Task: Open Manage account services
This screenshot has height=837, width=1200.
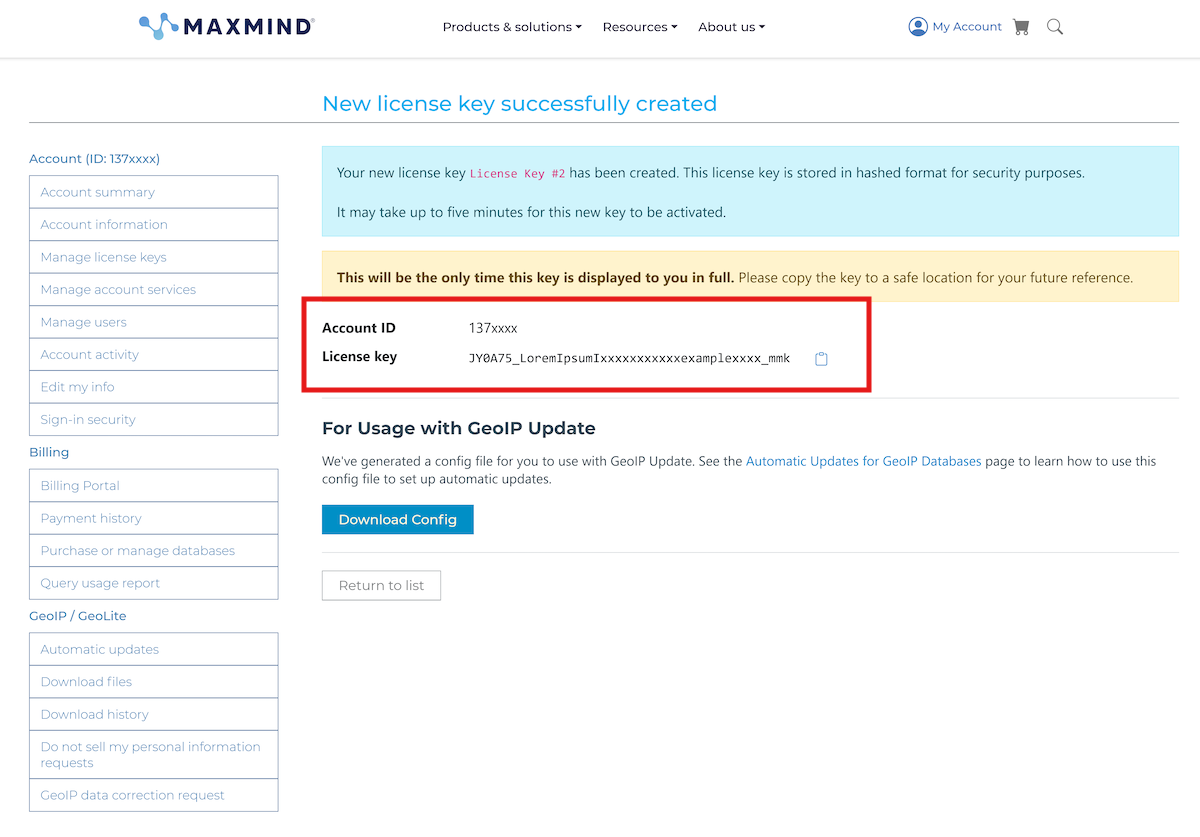Action: (154, 289)
